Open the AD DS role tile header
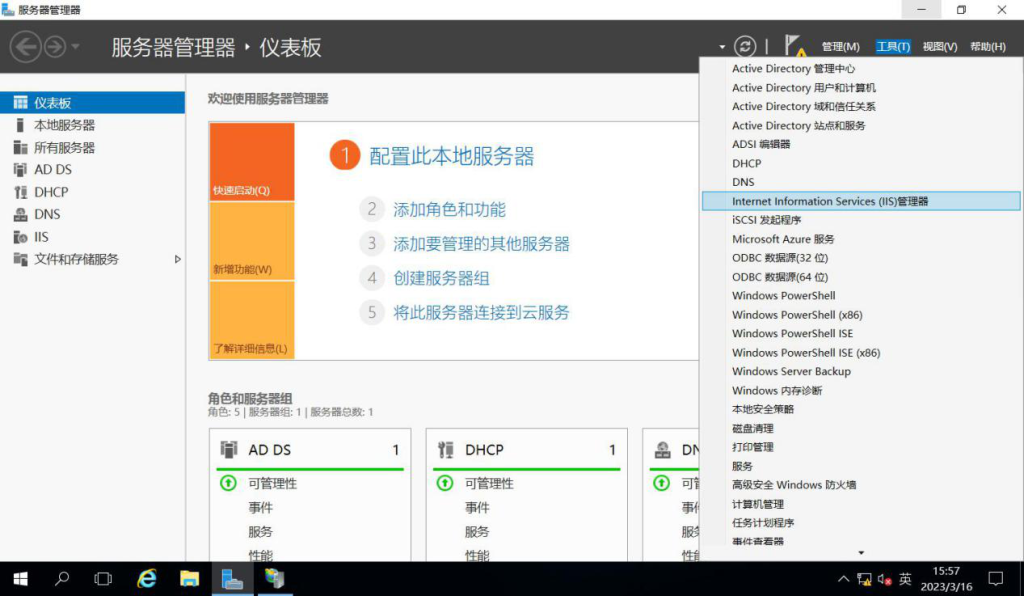Screen dimensions: 1024x596 coord(310,450)
